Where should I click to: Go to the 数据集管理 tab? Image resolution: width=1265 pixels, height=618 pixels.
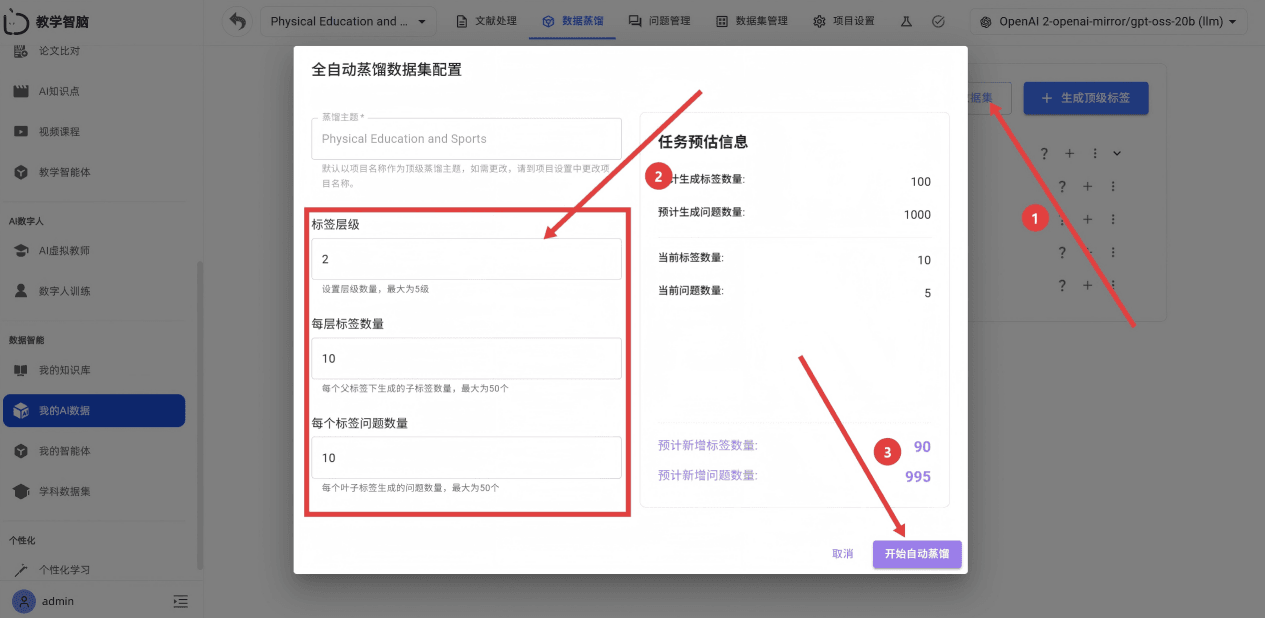coord(752,21)
